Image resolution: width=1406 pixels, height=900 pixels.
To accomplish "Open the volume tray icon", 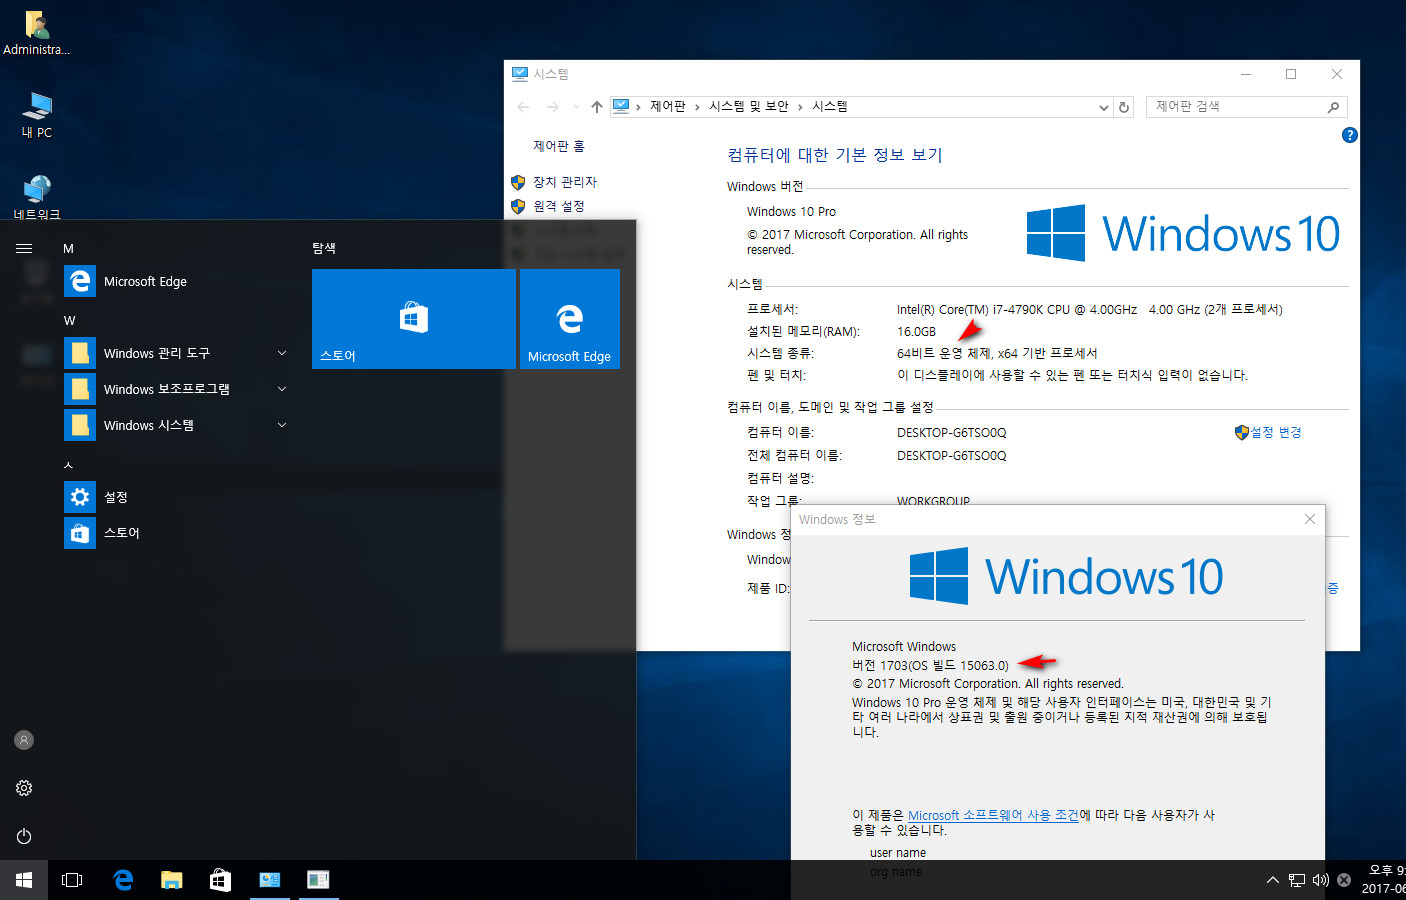I will (1321, 880).
